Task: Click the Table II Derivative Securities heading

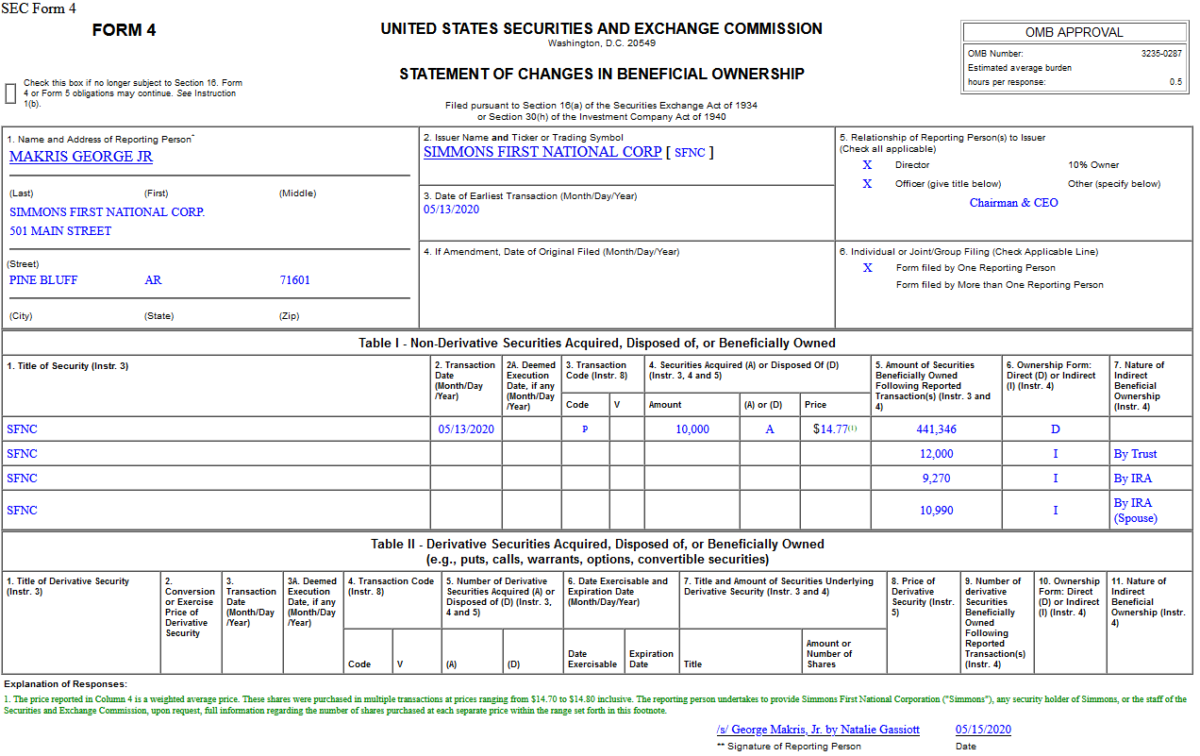Action: coord(597,551)
